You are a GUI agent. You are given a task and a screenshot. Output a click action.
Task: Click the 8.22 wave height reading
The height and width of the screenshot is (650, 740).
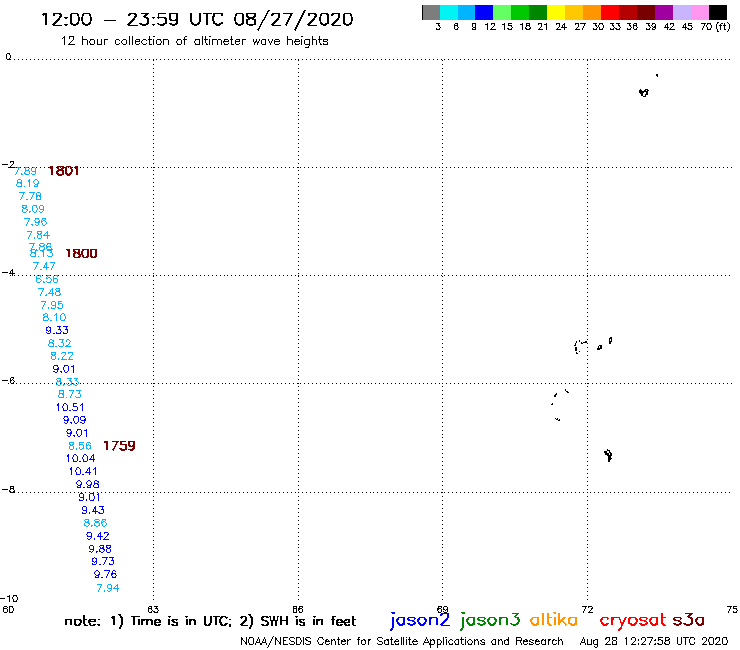[x=62, y=356]
